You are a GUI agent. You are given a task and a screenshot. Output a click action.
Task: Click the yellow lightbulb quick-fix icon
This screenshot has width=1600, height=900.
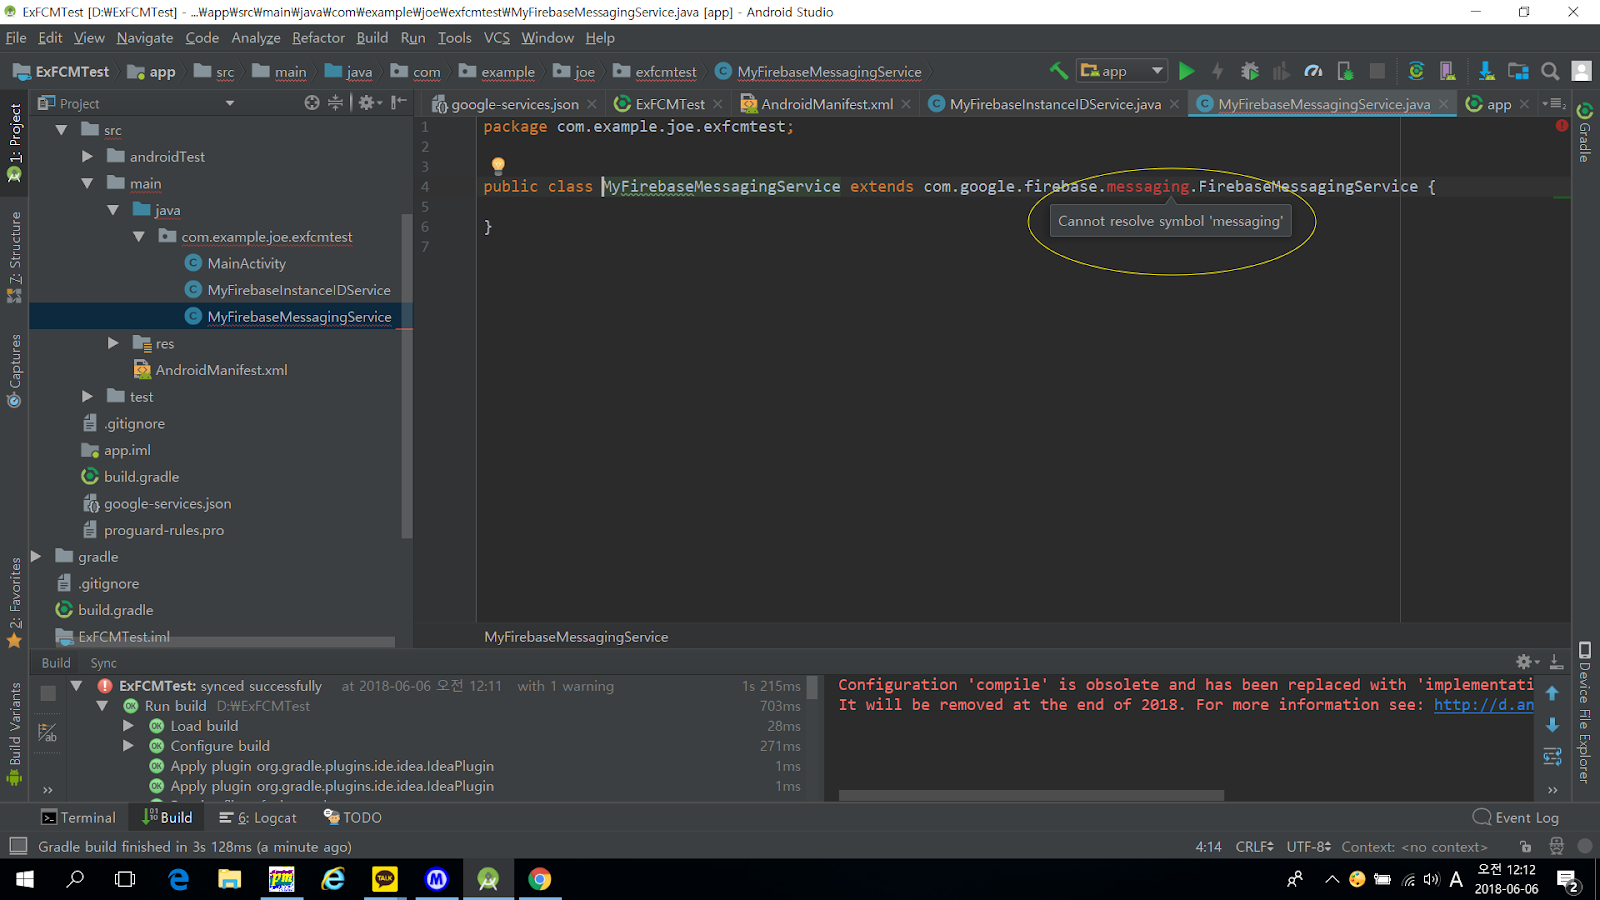point(498,165)
